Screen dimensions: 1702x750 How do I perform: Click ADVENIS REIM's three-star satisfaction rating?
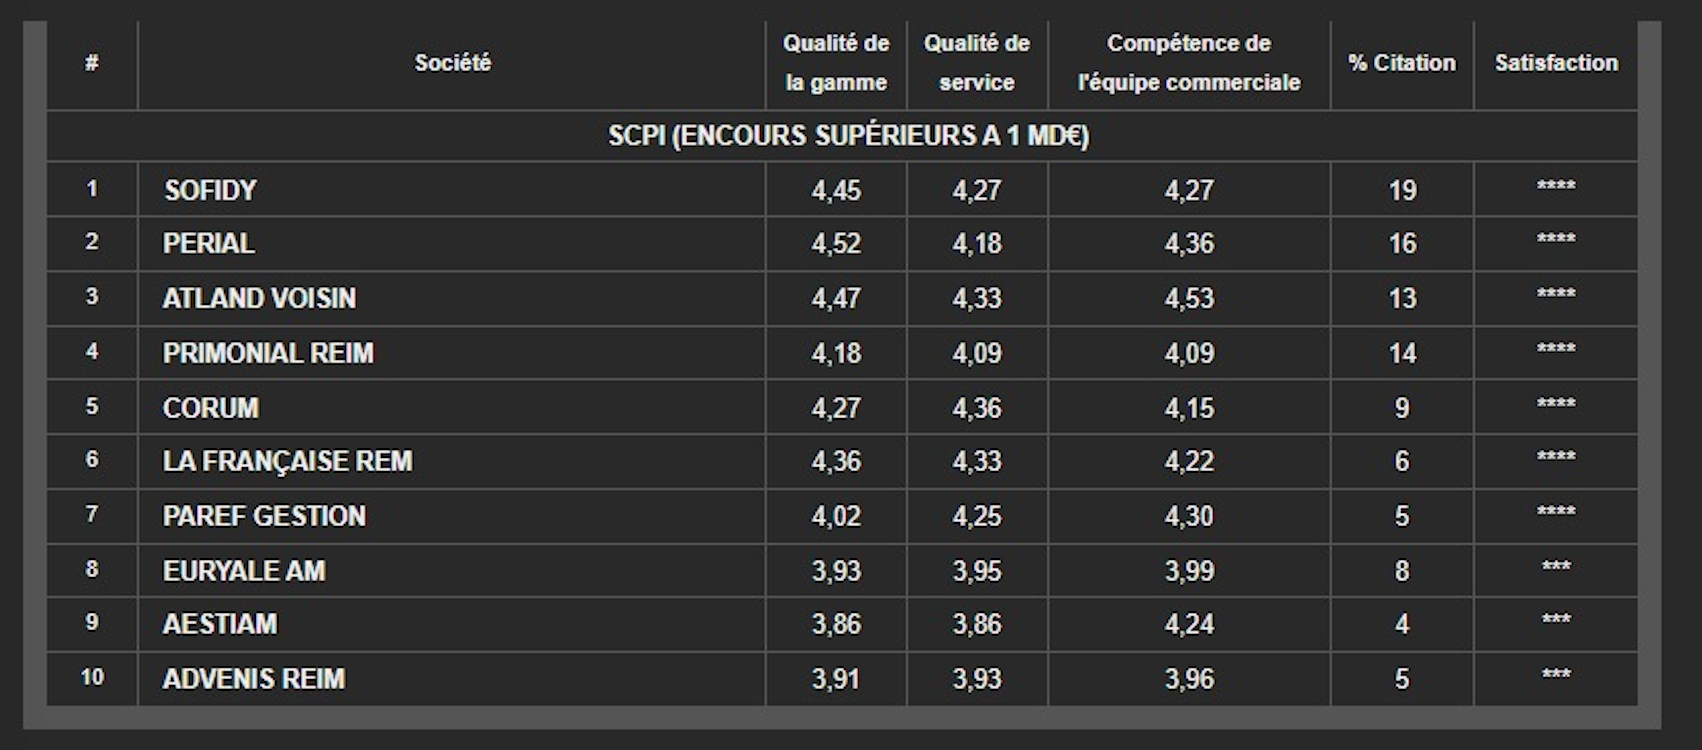(x=1556, y=675)
